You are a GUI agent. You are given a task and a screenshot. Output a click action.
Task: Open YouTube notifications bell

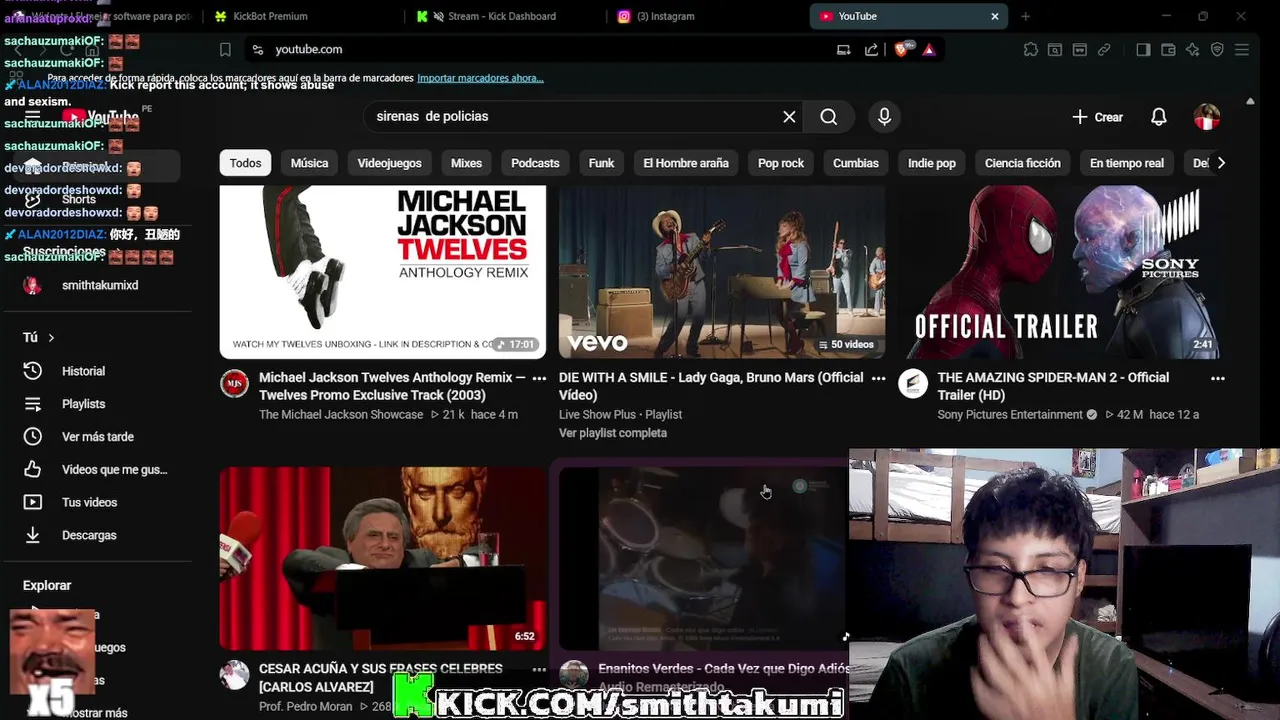tap(1158, 117)
